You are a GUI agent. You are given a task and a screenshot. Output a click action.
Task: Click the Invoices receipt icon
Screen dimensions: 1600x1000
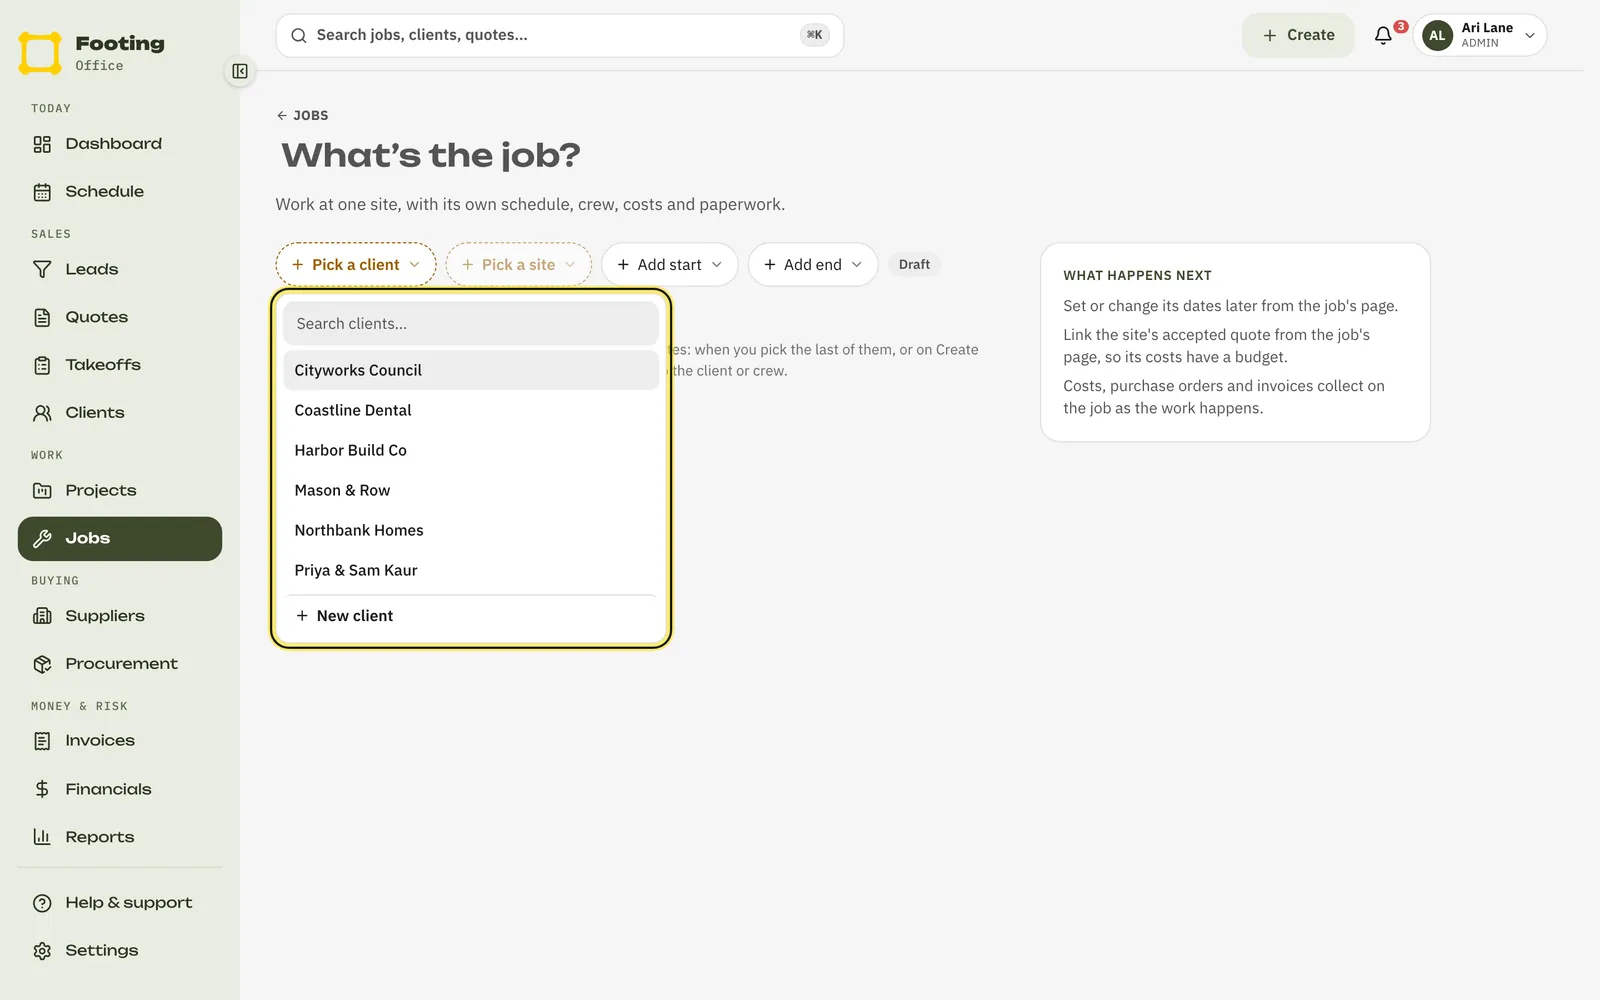(42, 741)
